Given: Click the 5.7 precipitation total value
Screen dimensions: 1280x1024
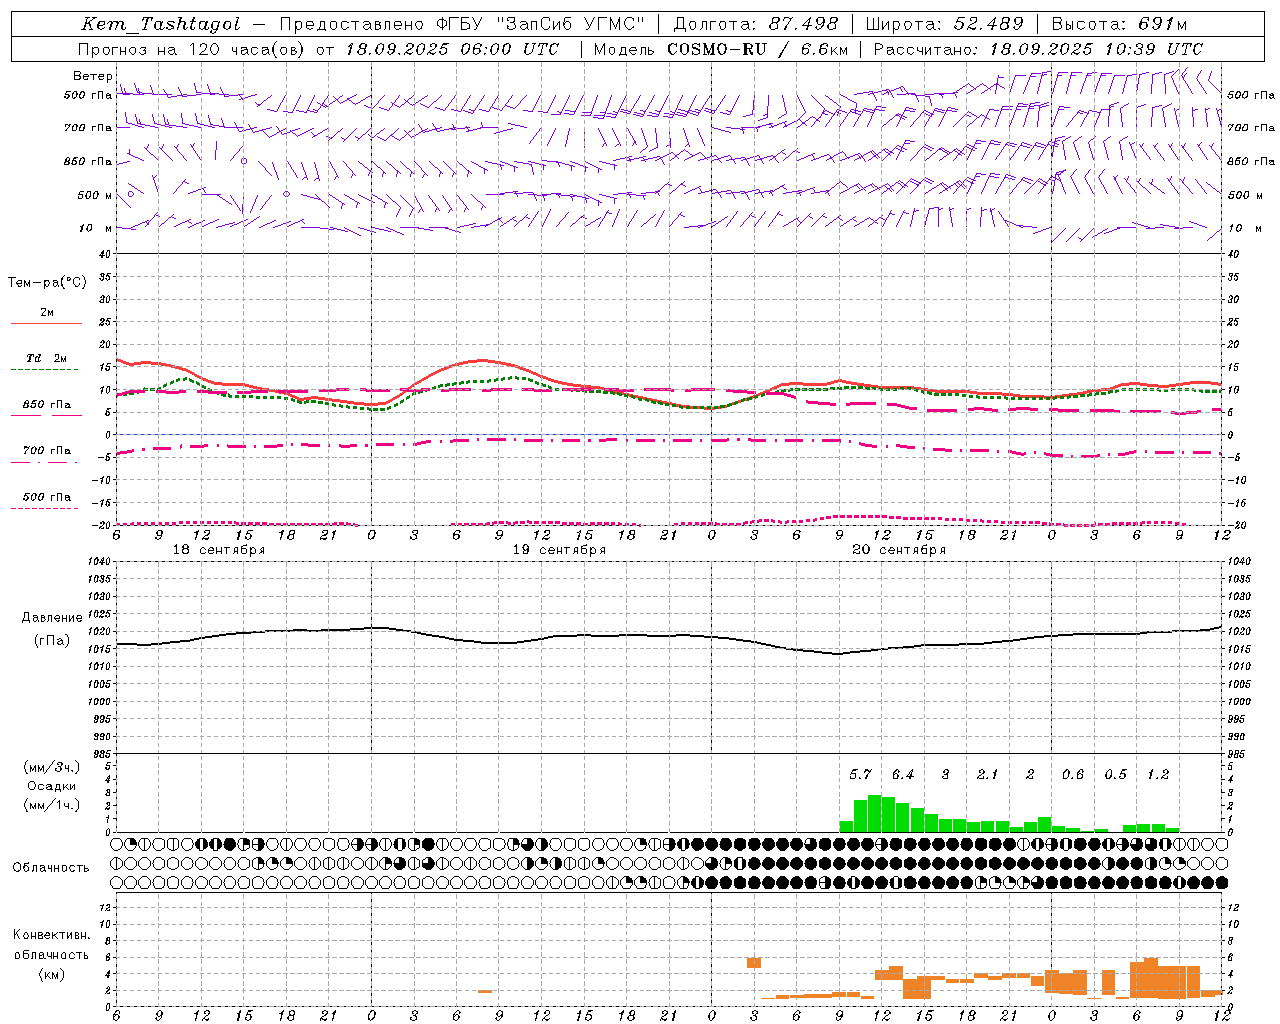Looking at the screenshot, I should point(860,774).
